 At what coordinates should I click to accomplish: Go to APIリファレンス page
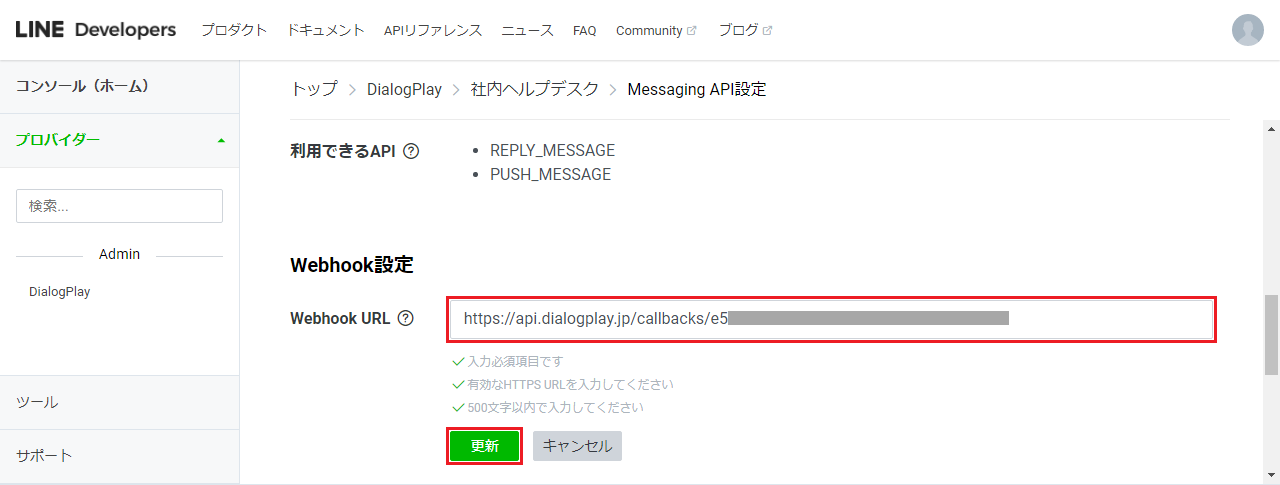pos(432,30)
